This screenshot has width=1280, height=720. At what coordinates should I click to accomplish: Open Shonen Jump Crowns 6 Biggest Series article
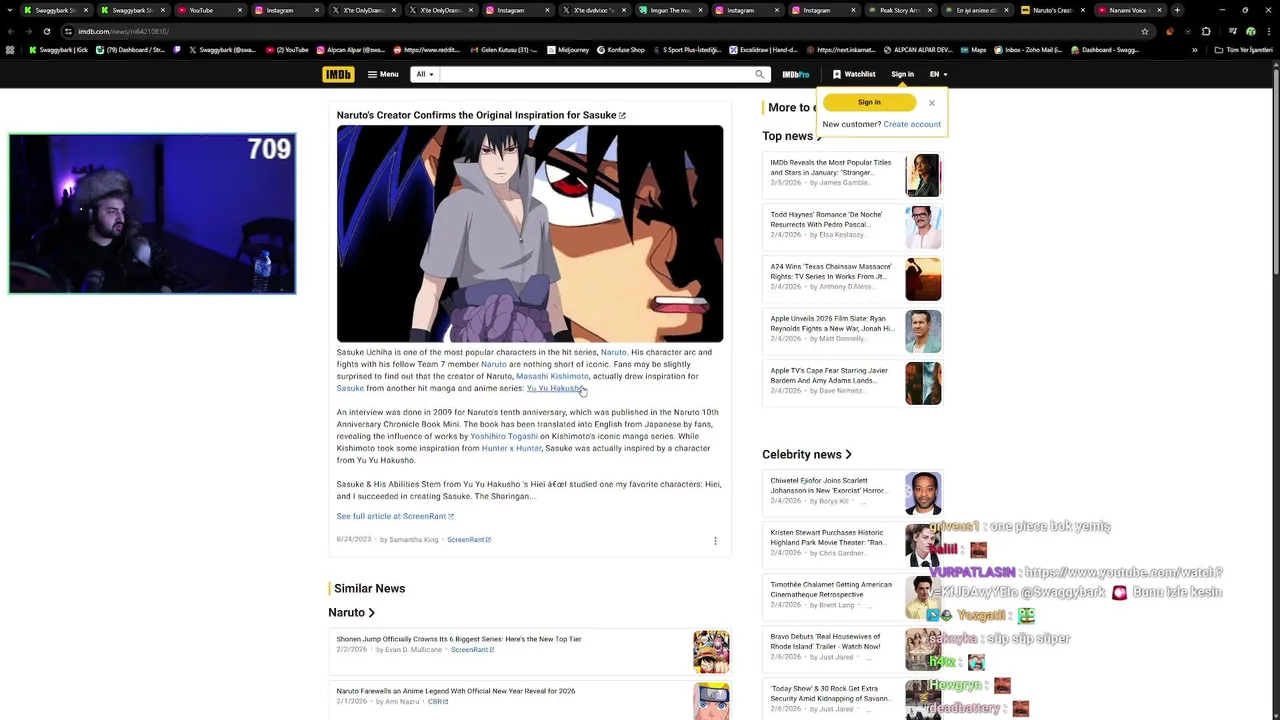459,639
